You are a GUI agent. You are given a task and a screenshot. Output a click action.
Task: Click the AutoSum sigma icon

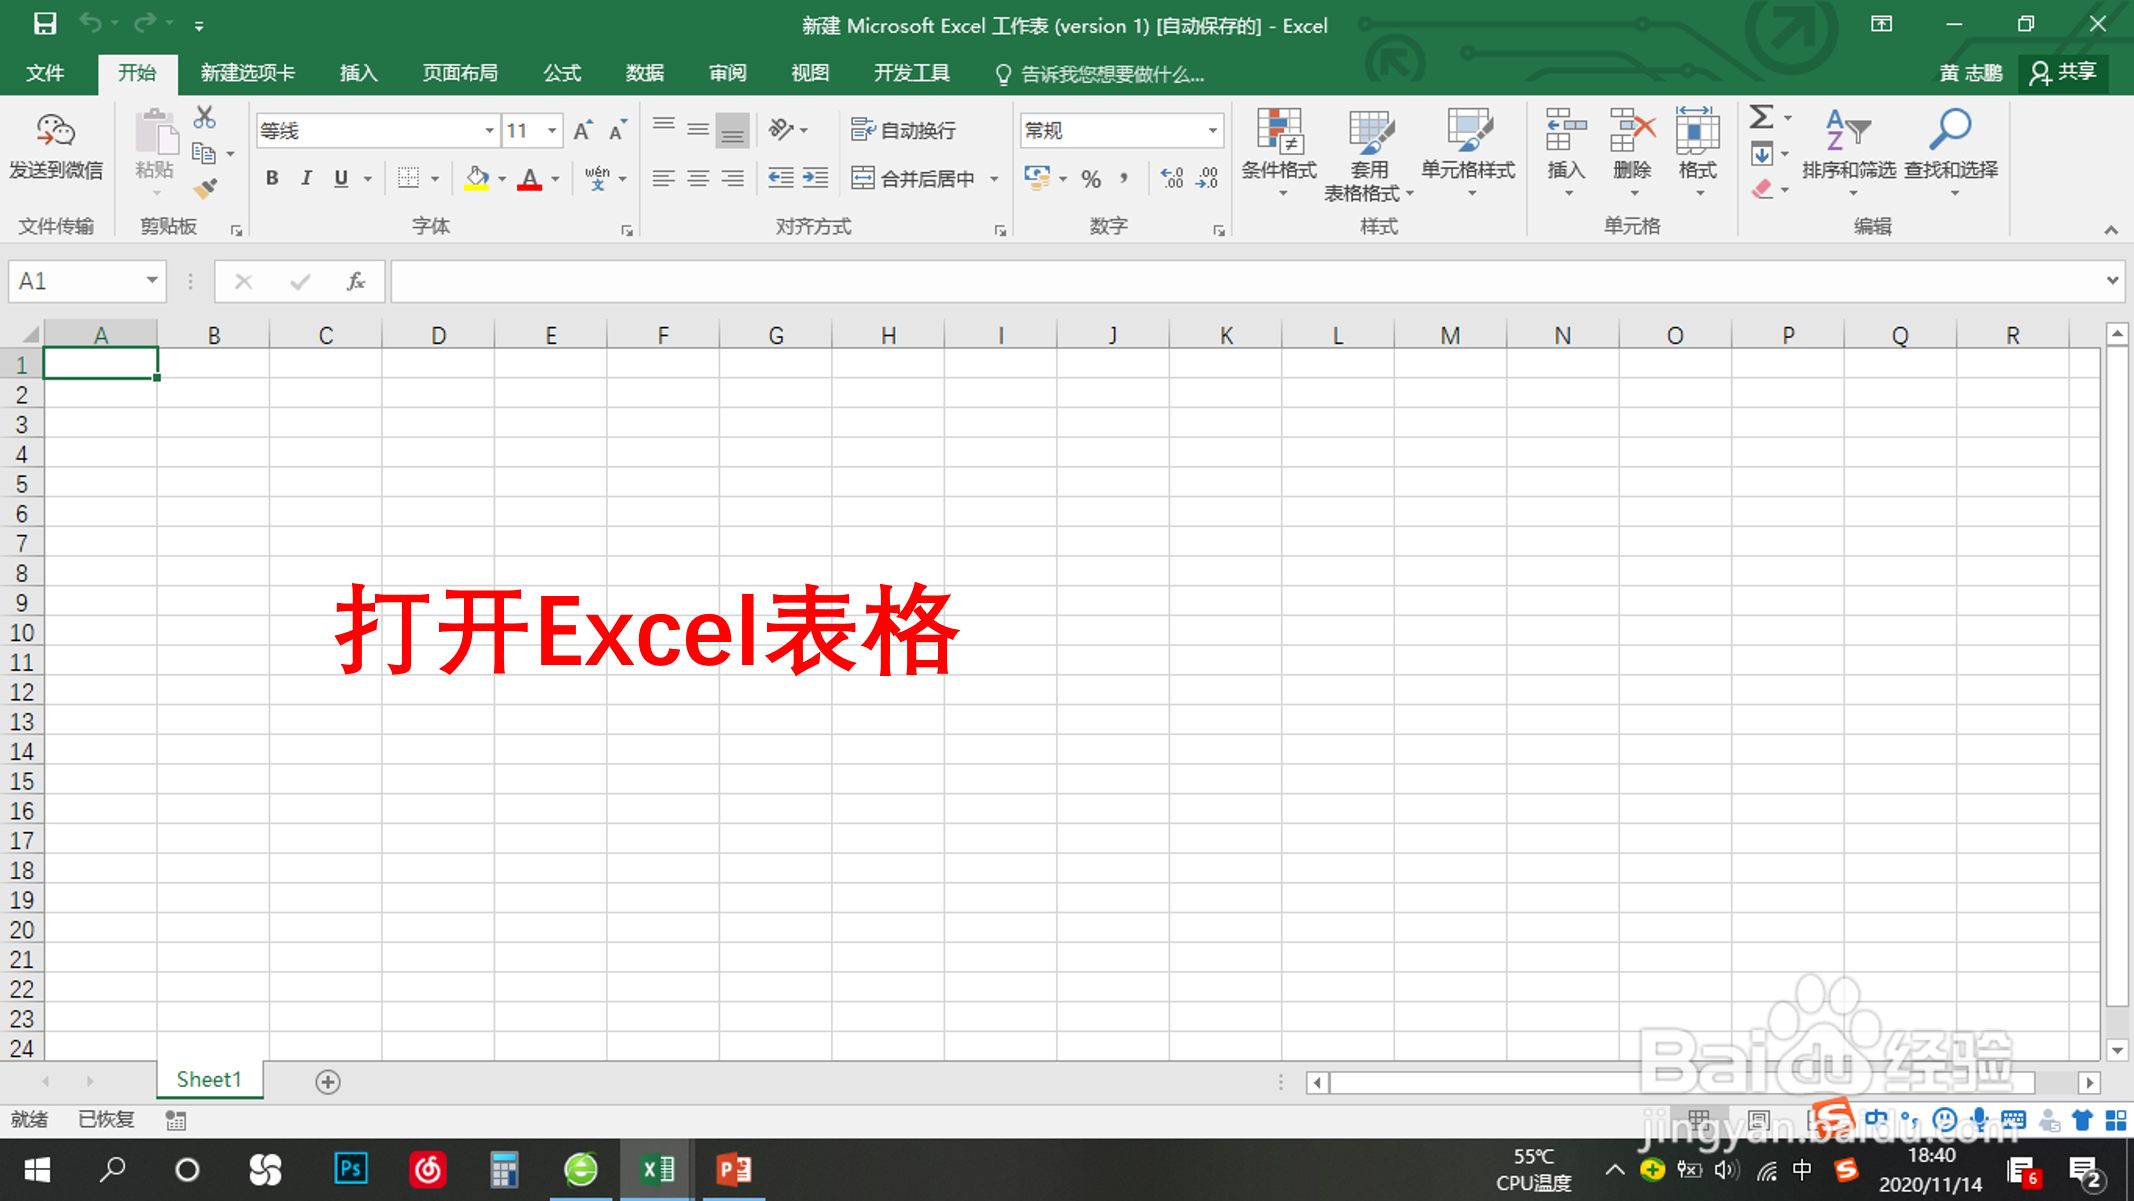[1761, 117]
